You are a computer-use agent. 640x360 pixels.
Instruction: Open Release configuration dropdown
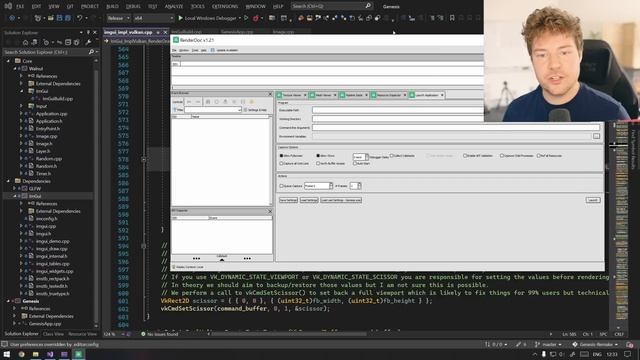(118, 18)
